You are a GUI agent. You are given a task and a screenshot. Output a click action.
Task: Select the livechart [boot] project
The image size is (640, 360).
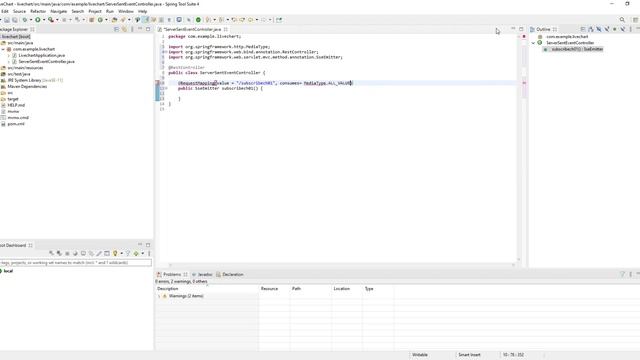coord(16,36)
